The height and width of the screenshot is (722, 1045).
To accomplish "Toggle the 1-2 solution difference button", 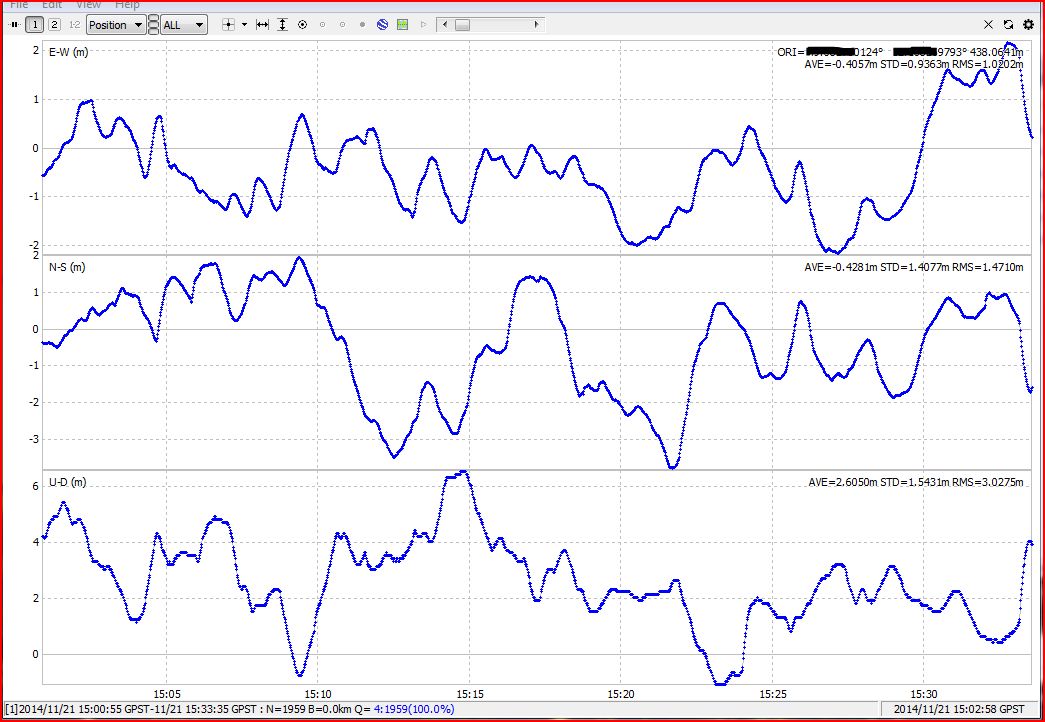I will [x=74, y=24].
